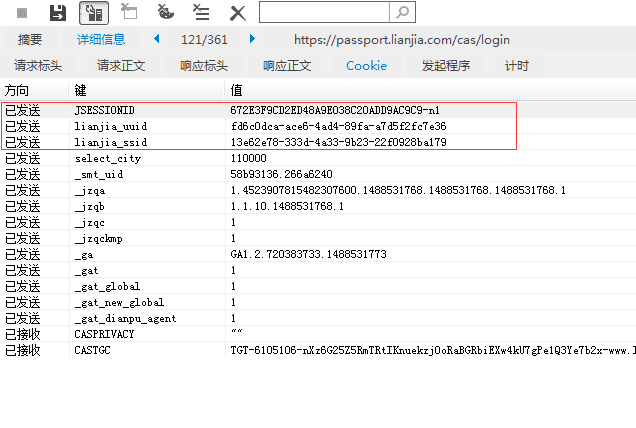636x428 pixels.
Task: Focus the toolbar search input box
Action: (x=324, y=12)
